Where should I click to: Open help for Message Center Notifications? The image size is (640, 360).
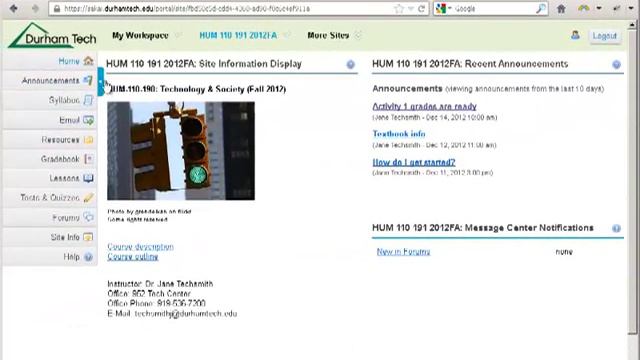click(x=616, y=229)
